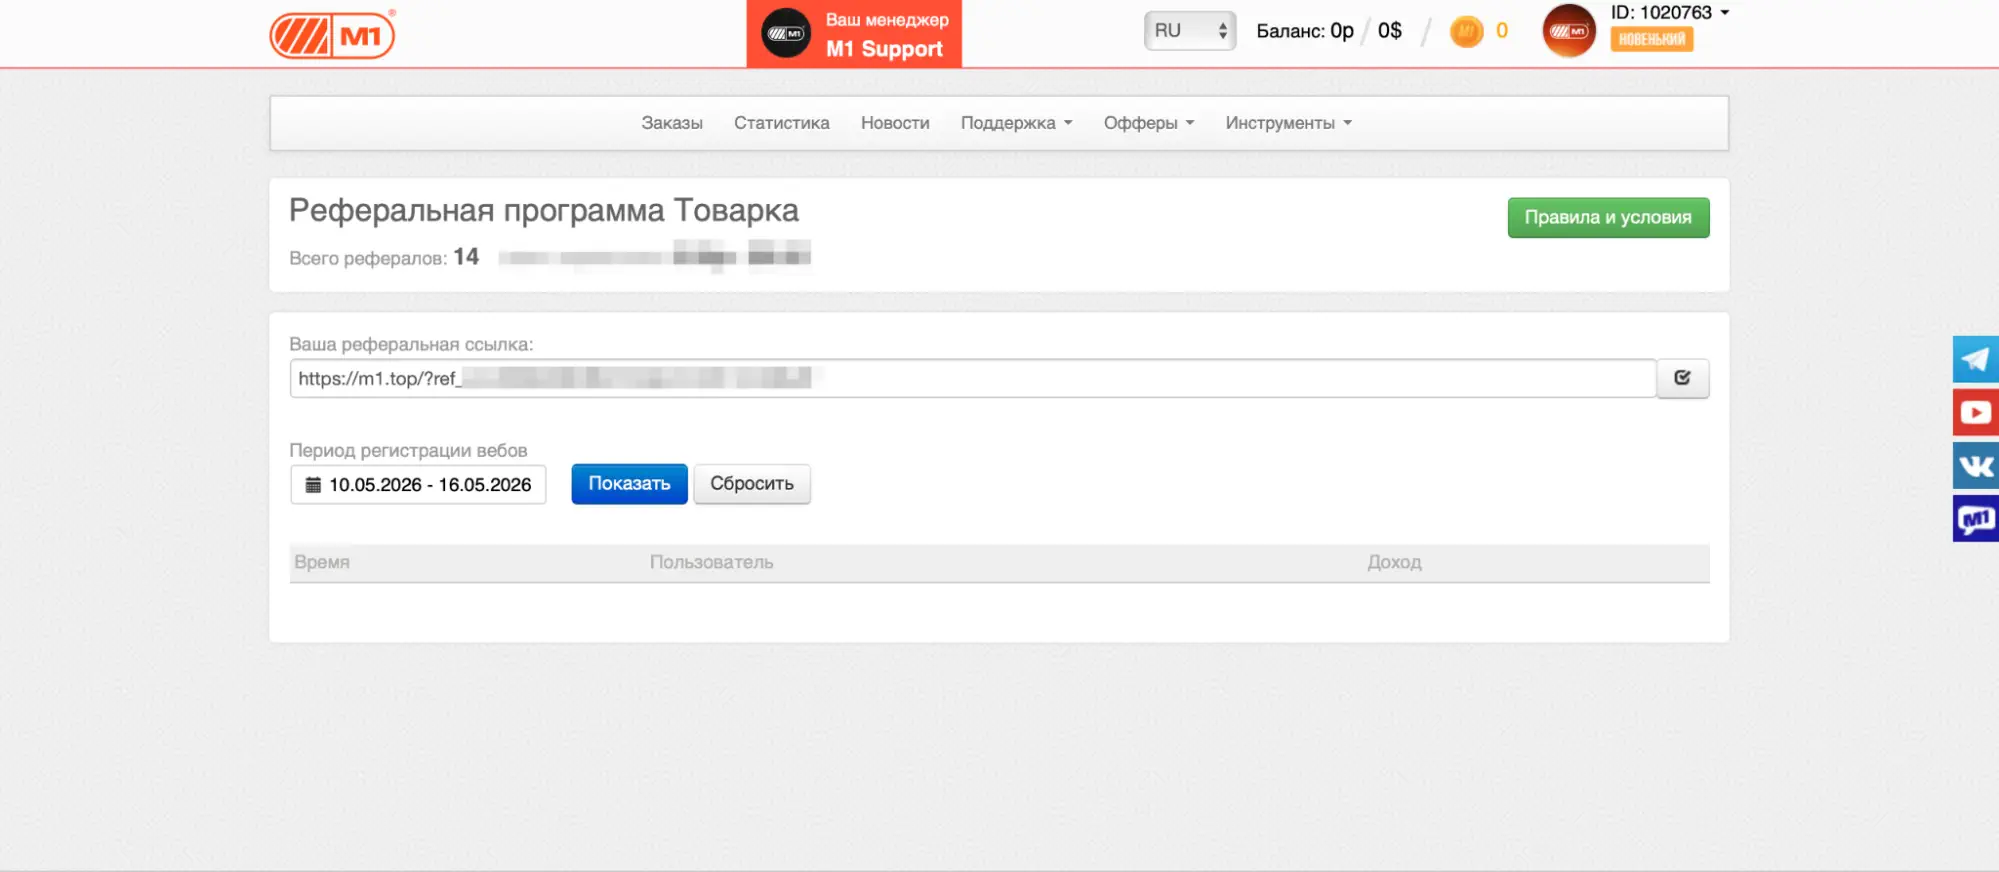The image size is (1999, 872).
Task: Click the referral link input field
Action: [x=973, y=378]
